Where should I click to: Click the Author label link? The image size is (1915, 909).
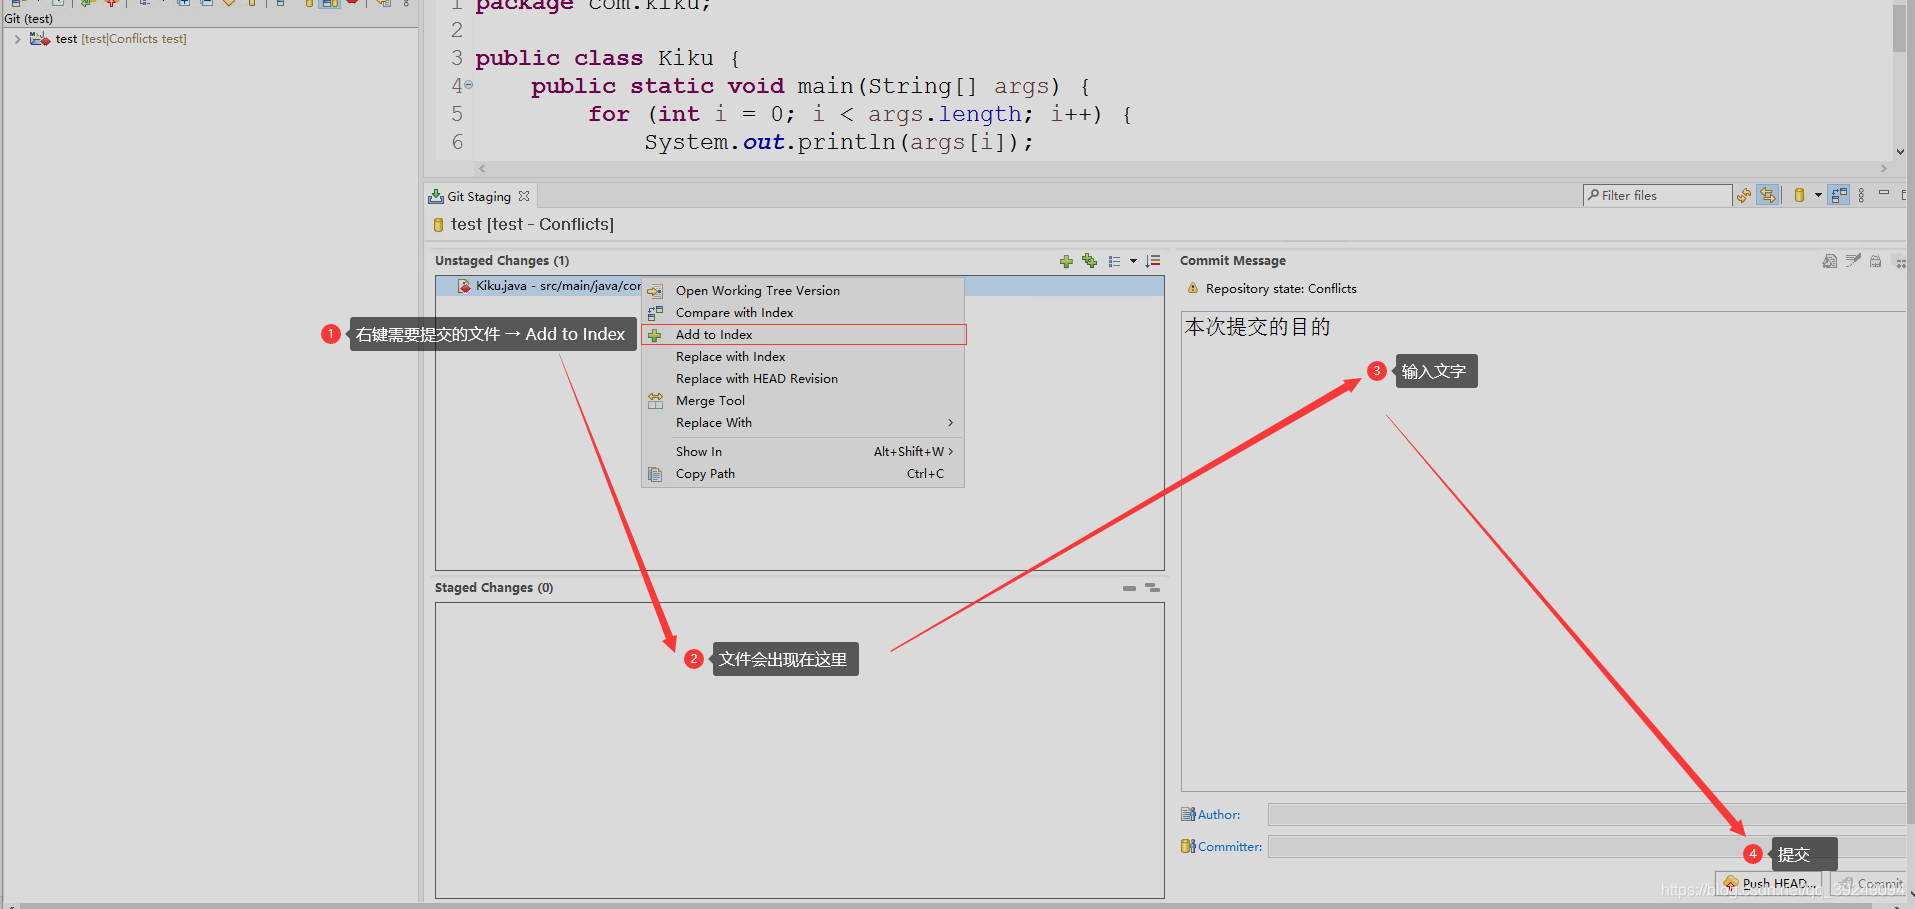coord(1219,815)
